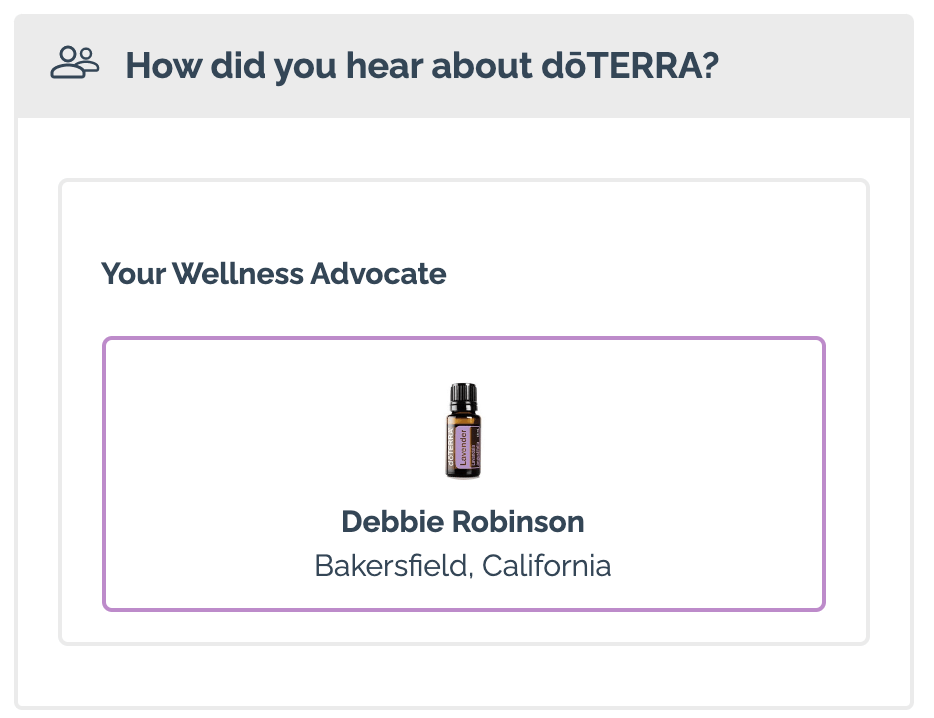
Task: Click the black cap of the oil bottle
Action: point(463,393)
